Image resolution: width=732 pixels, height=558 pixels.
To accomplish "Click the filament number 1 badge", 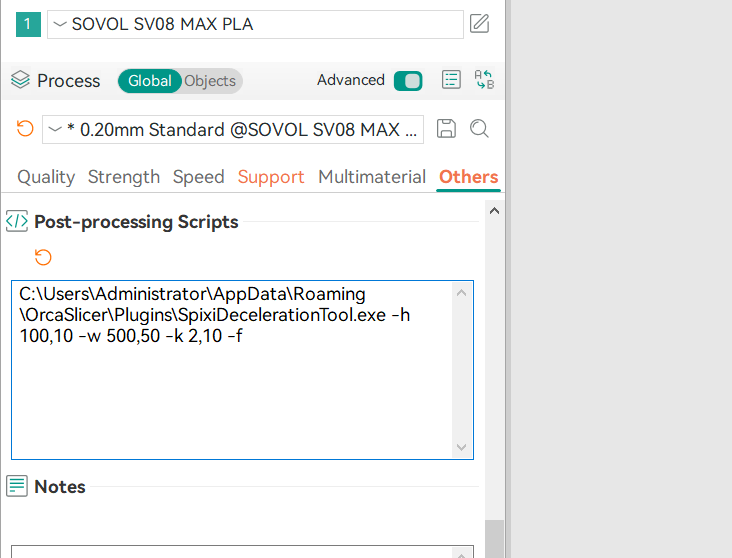I will click(28, 24).
